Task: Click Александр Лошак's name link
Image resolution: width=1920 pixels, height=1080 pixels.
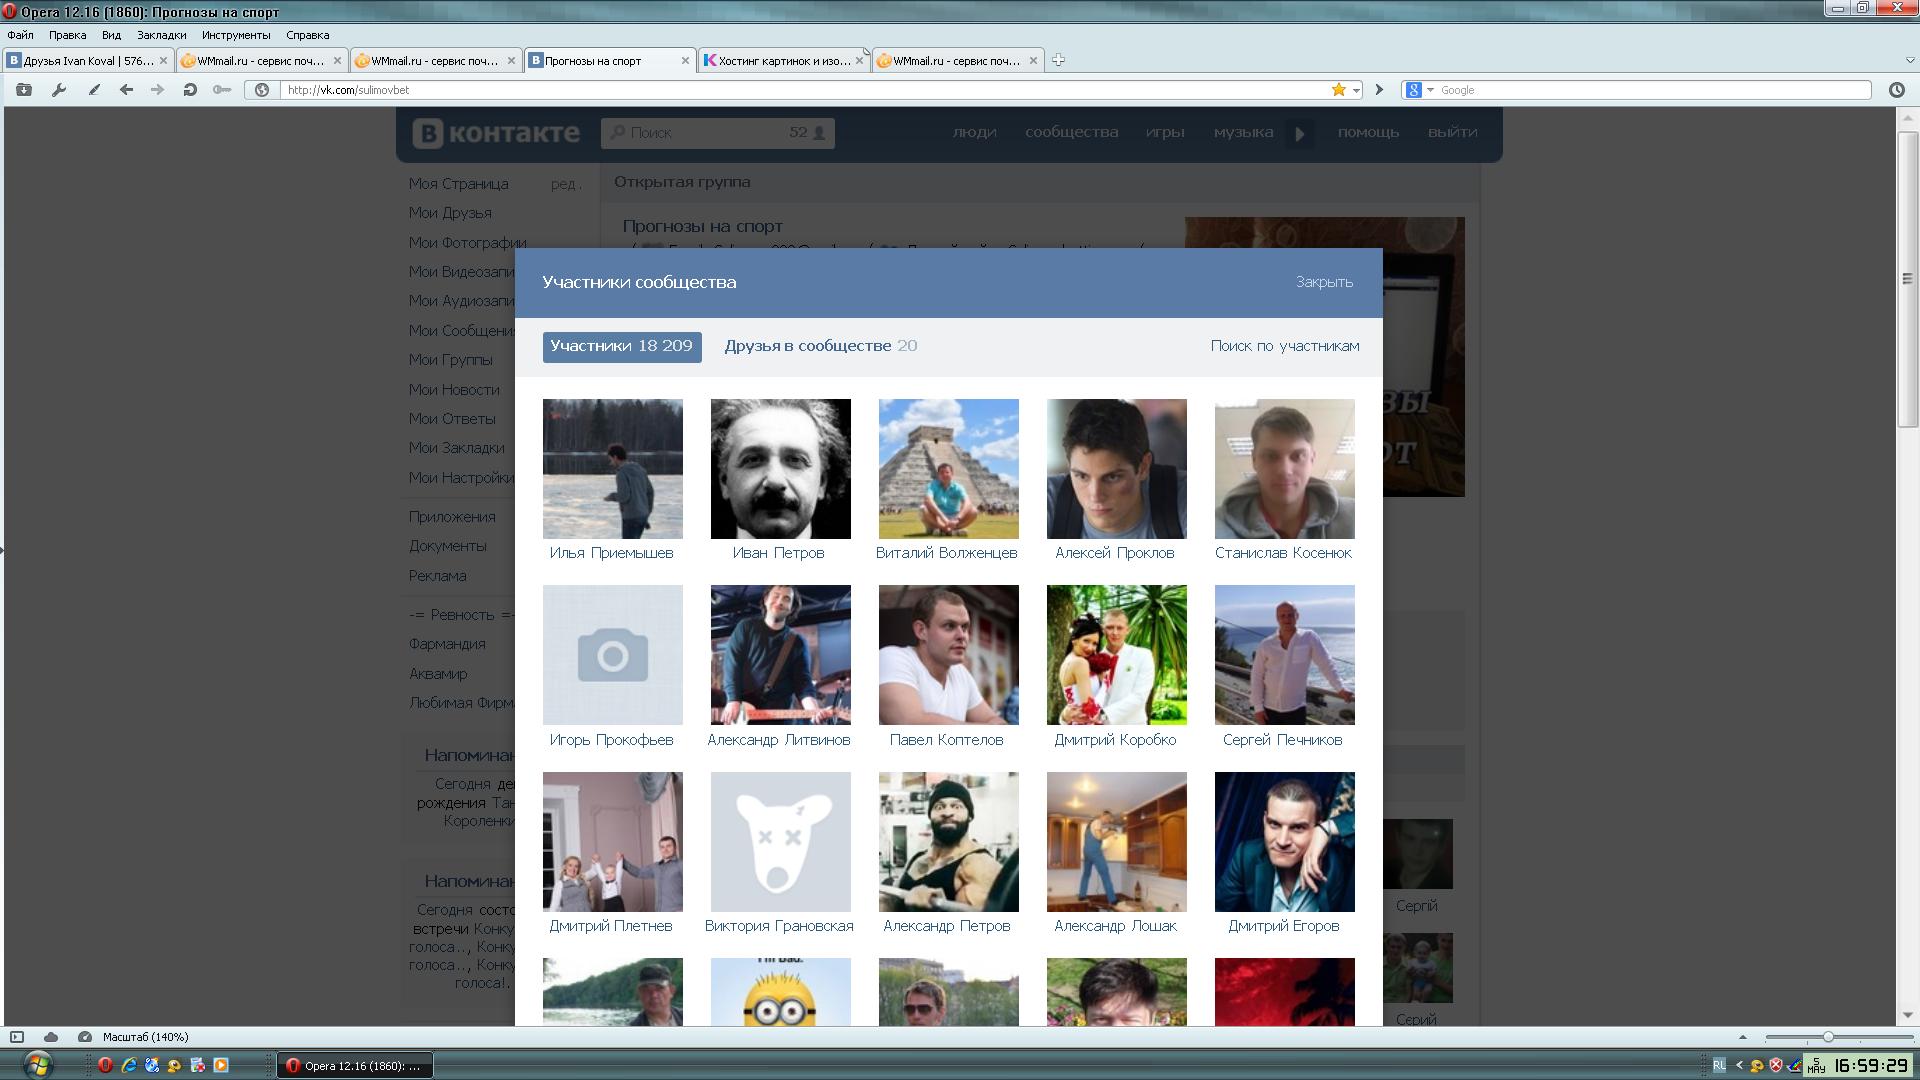Action: click(1115, 926)
